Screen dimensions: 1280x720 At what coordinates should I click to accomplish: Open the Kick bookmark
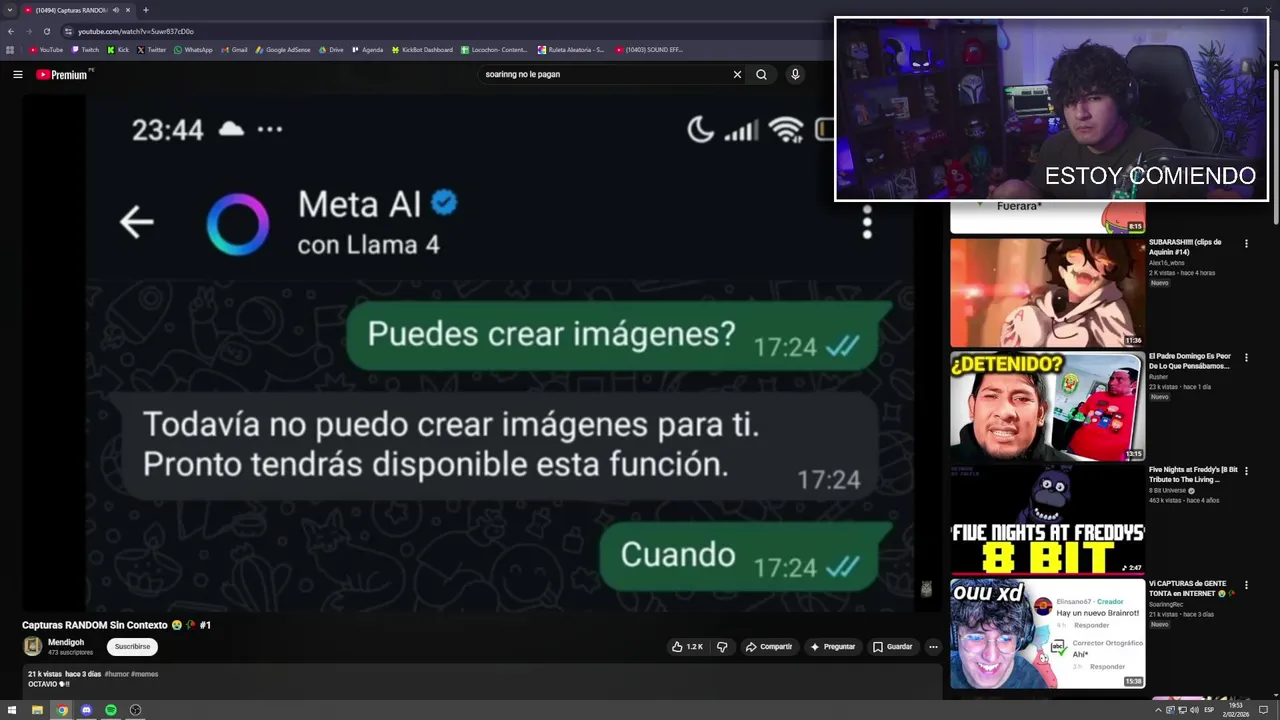click(119, 50)
